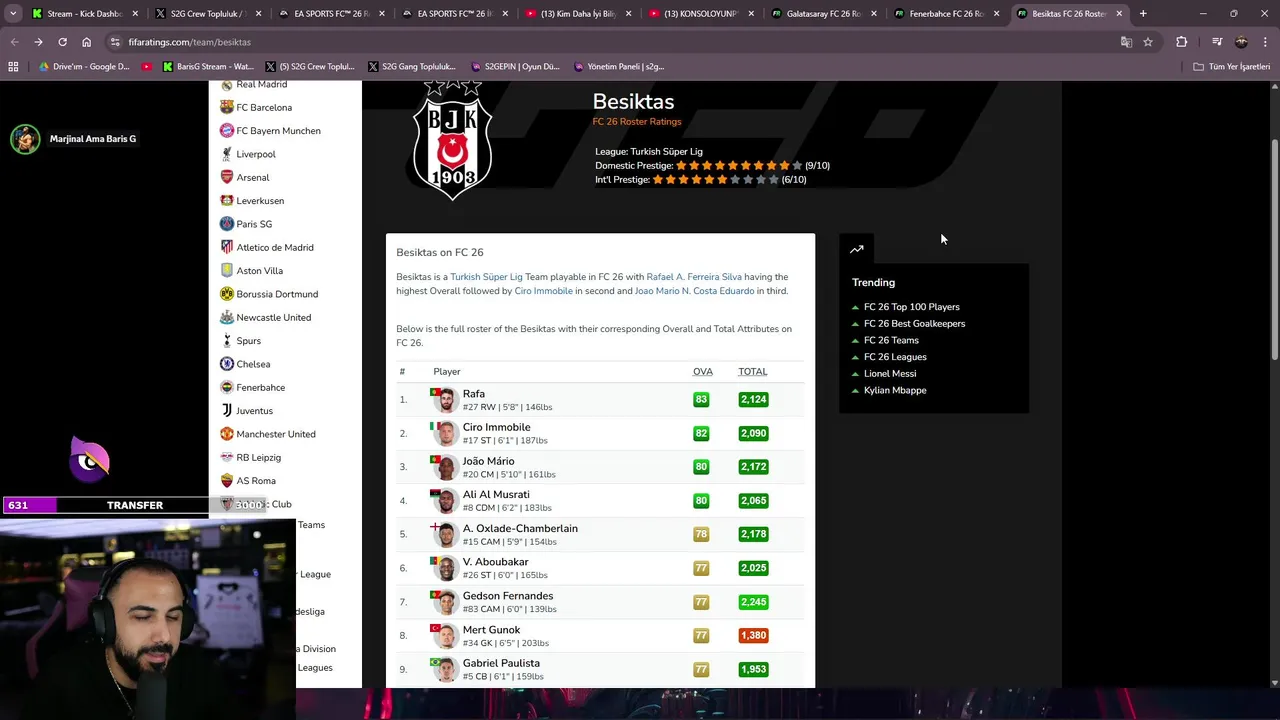This screenshot has width=1280, height=720.
Task: Switch to the Kim Daha İyi Bilir tab
Action: click(x=577, y=14)
